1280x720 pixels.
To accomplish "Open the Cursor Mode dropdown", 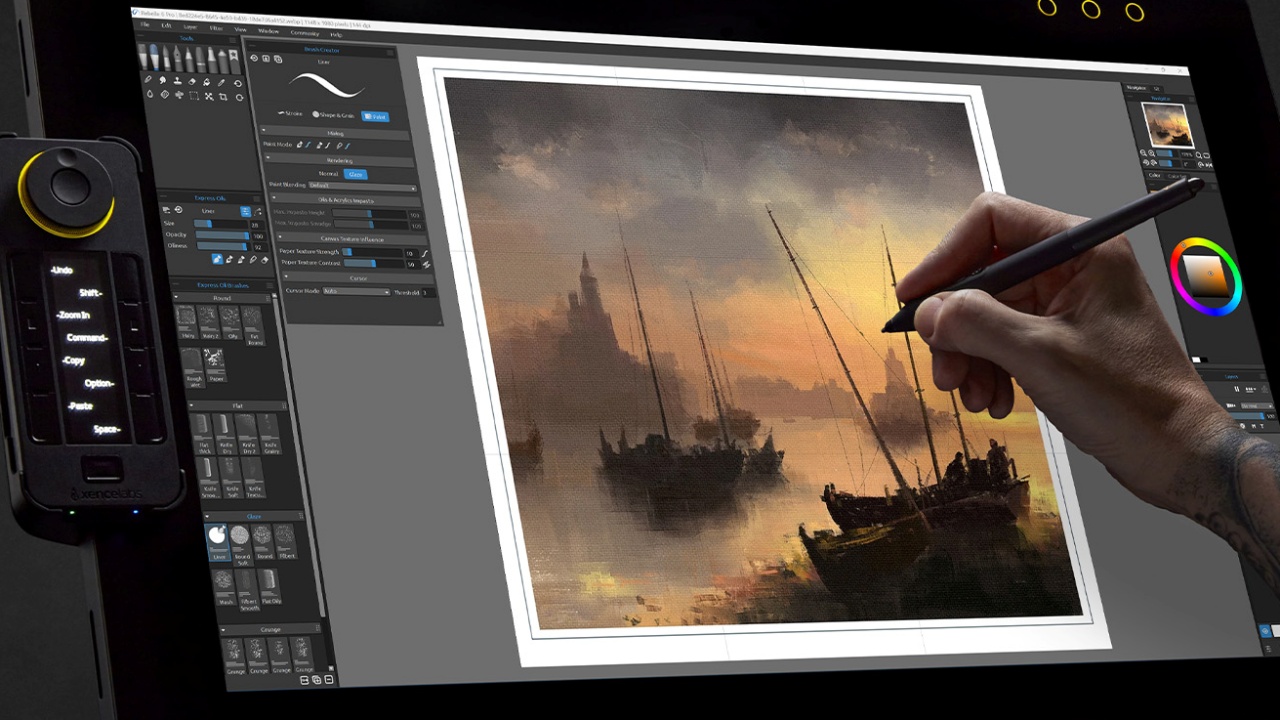I will [355, 291].
